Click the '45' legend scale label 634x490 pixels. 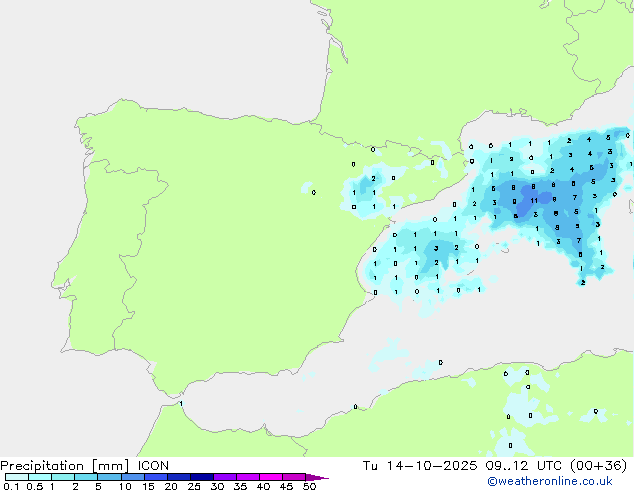286,486
